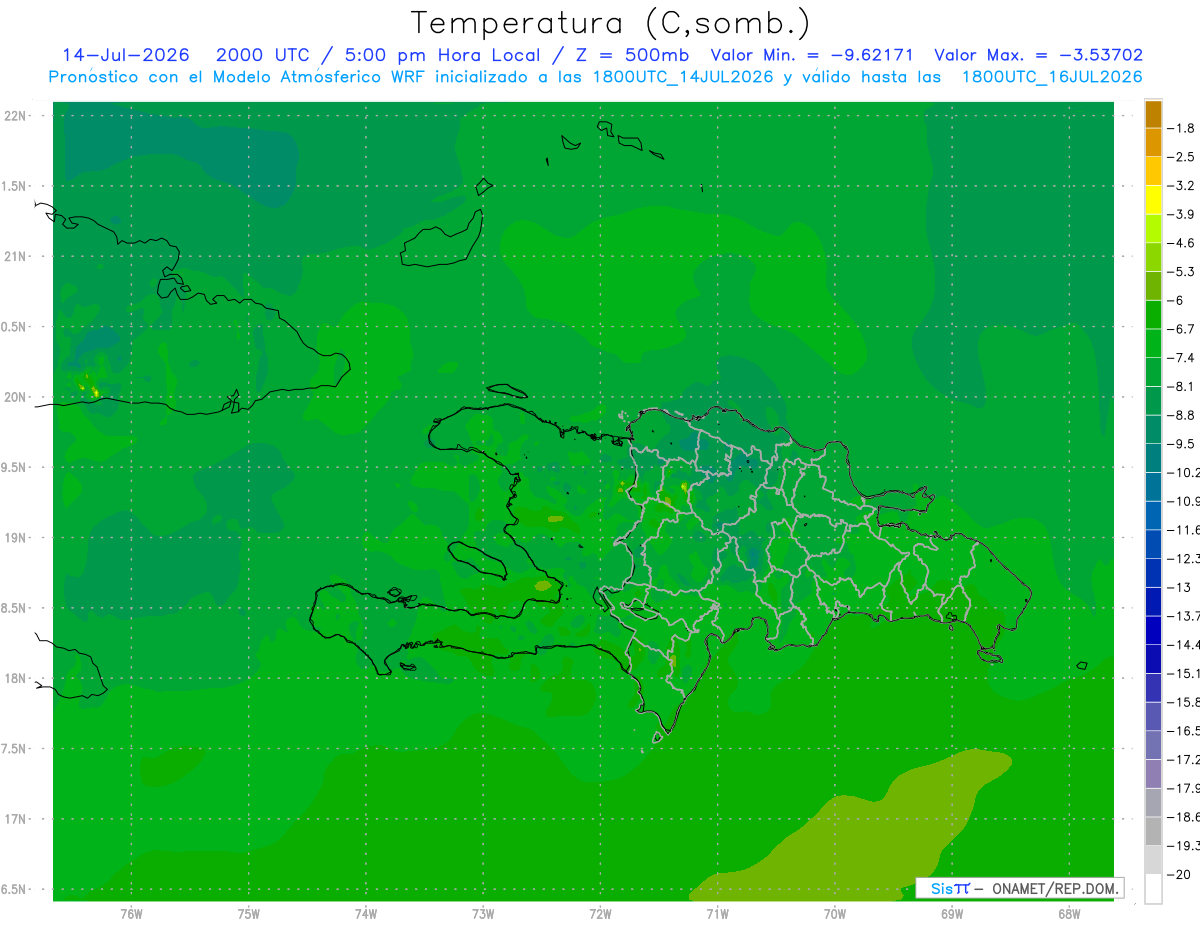Pick the purple swatch between -17.2 and -17.9
1200x927 pixels.
coord(1153,774)
